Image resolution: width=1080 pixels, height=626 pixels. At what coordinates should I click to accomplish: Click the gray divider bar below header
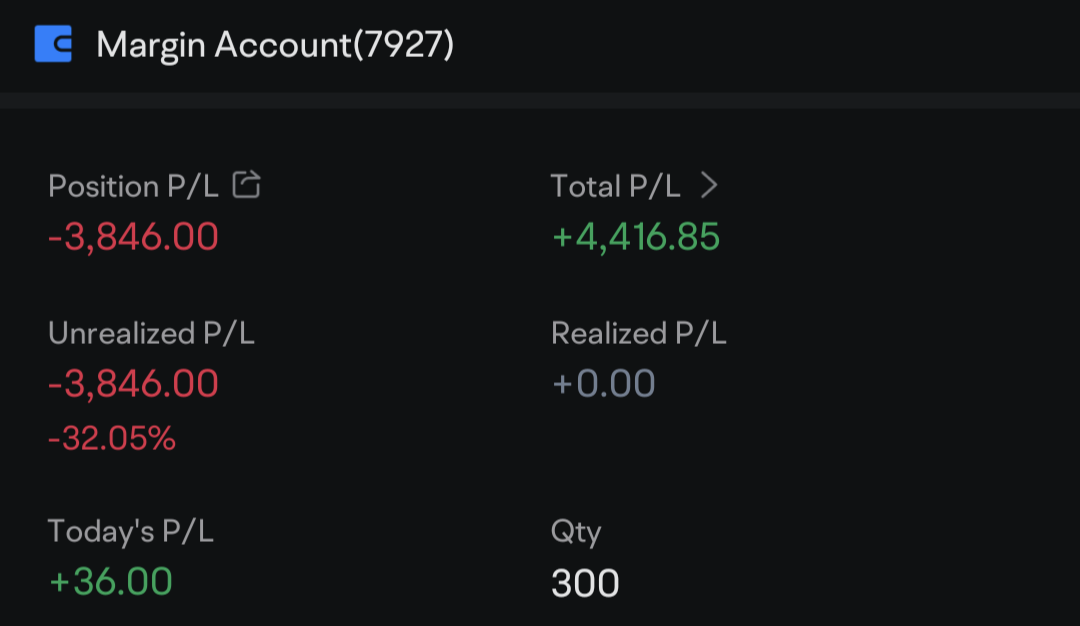[x=540, y=100]
